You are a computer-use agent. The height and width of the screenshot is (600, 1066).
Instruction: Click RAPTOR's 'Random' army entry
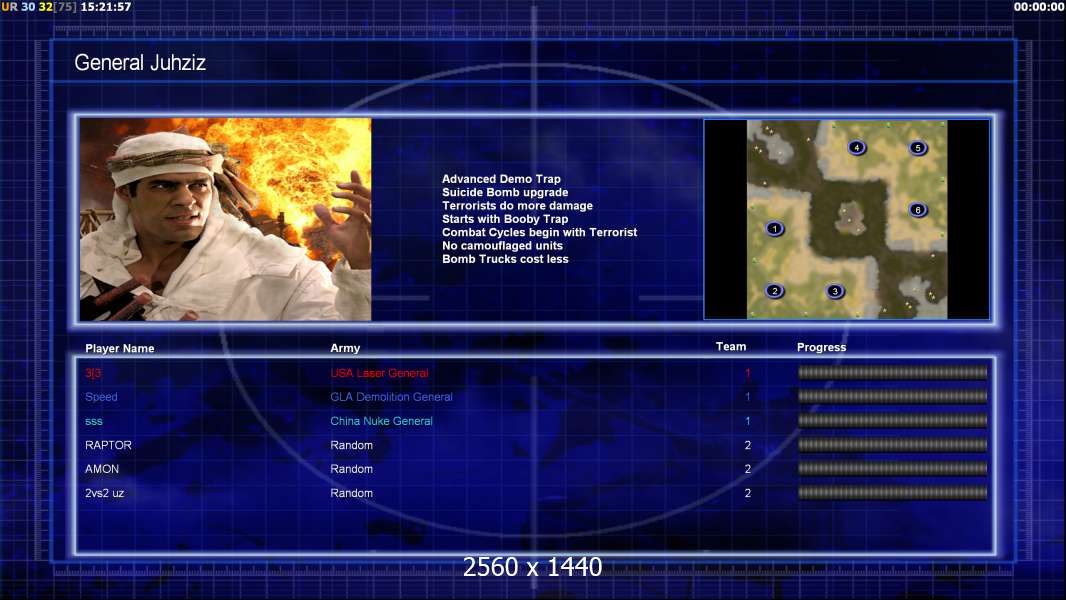(351, 445)
